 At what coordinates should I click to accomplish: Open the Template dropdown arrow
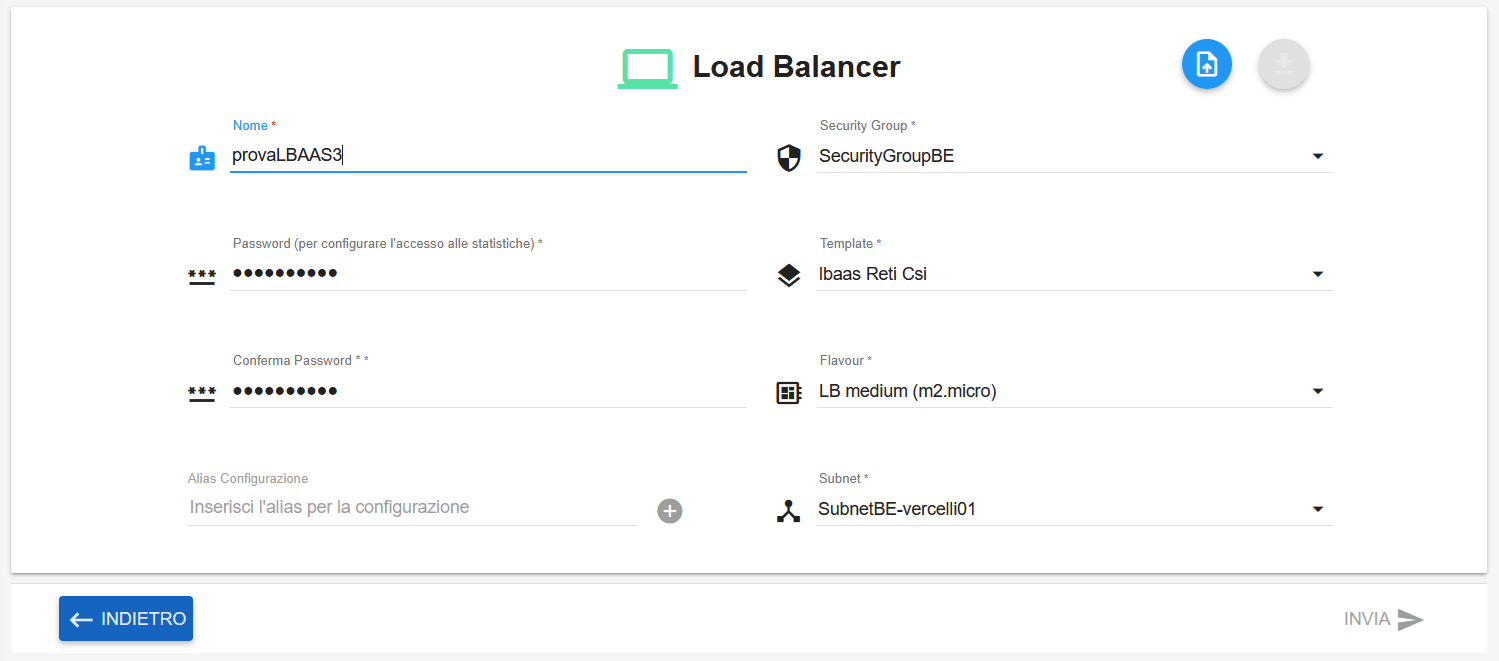coord(1318,274)
